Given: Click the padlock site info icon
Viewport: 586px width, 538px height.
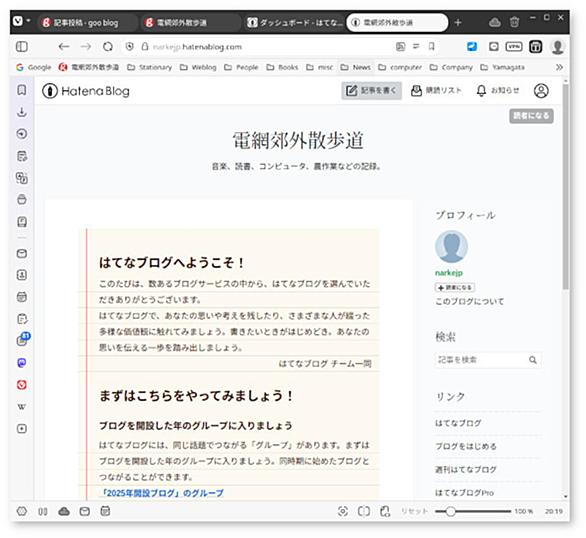Looking at the screenshot, I should point(145,47).
